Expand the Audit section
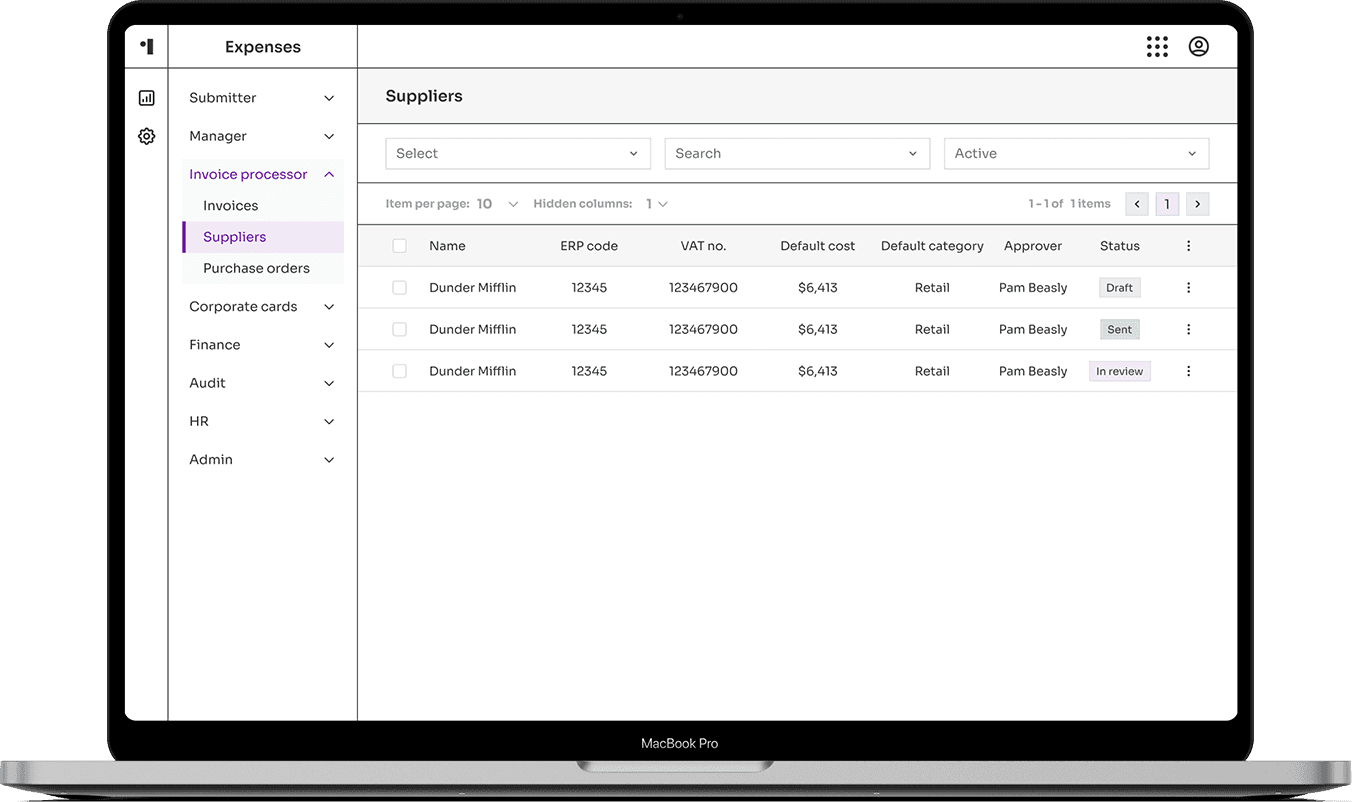 coord(263,383)
